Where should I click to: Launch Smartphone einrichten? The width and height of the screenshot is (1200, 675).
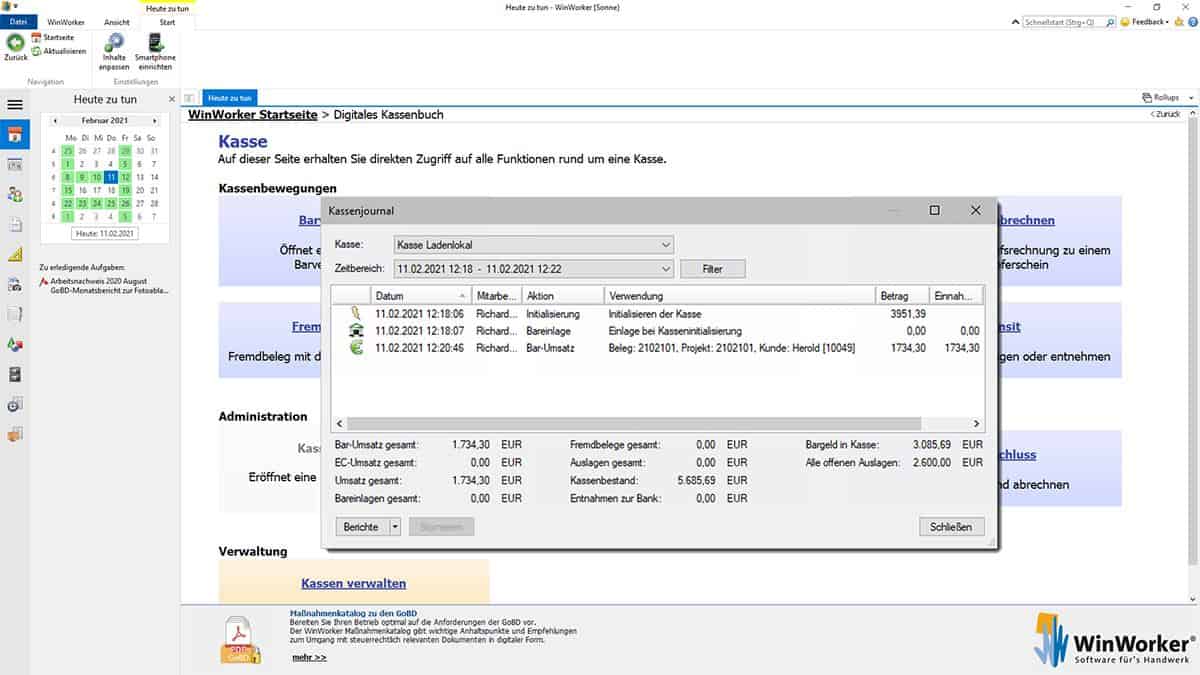click(156, 52)
